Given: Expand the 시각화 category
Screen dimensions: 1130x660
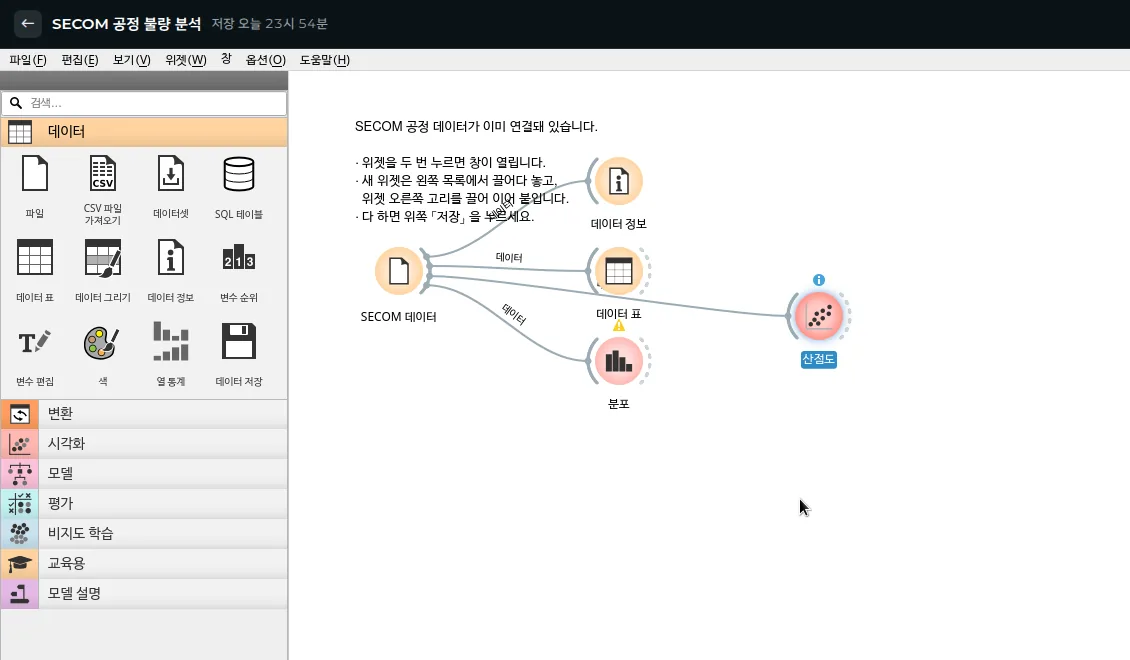Looking at the screenshot, I should pyautogui.click(x=144, y=444).
